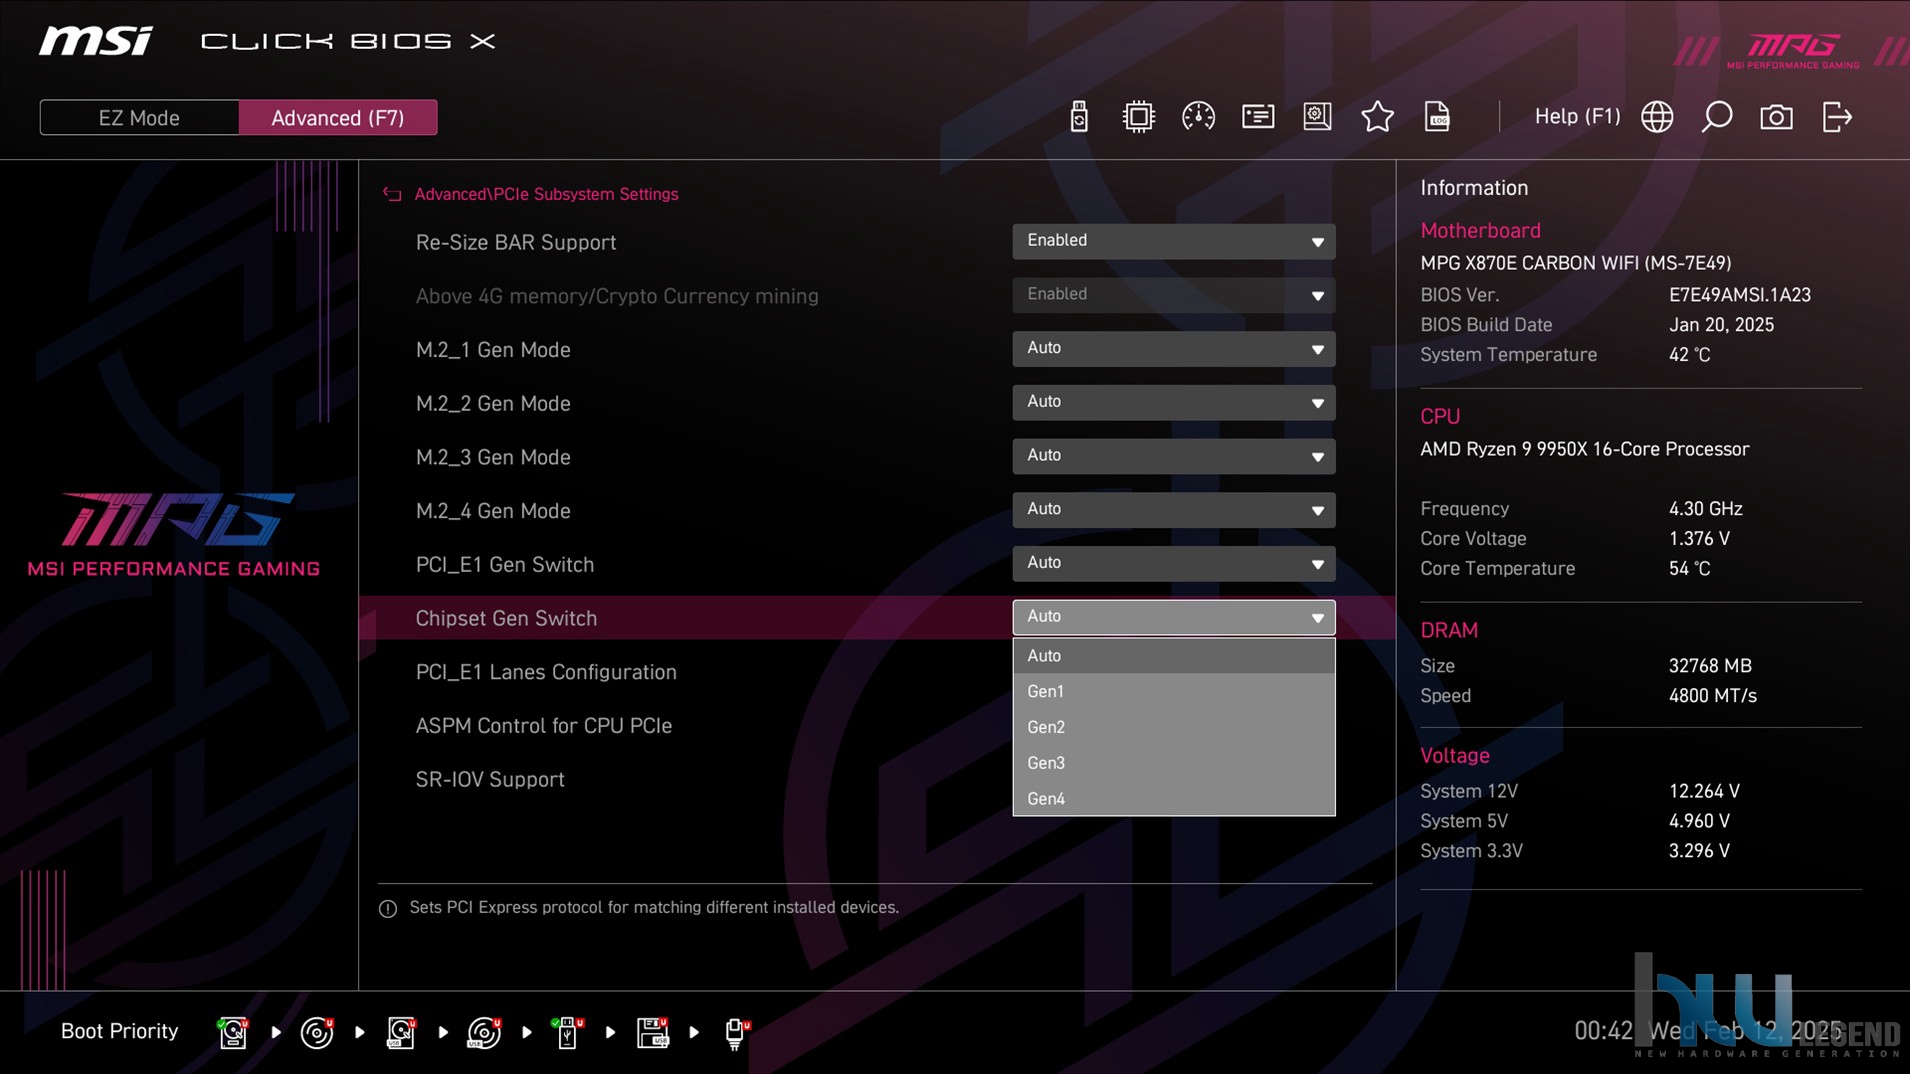Click the Boot Priority label
Image resolution: width=1910 pixels, height=1074 pixels.
119,1031
